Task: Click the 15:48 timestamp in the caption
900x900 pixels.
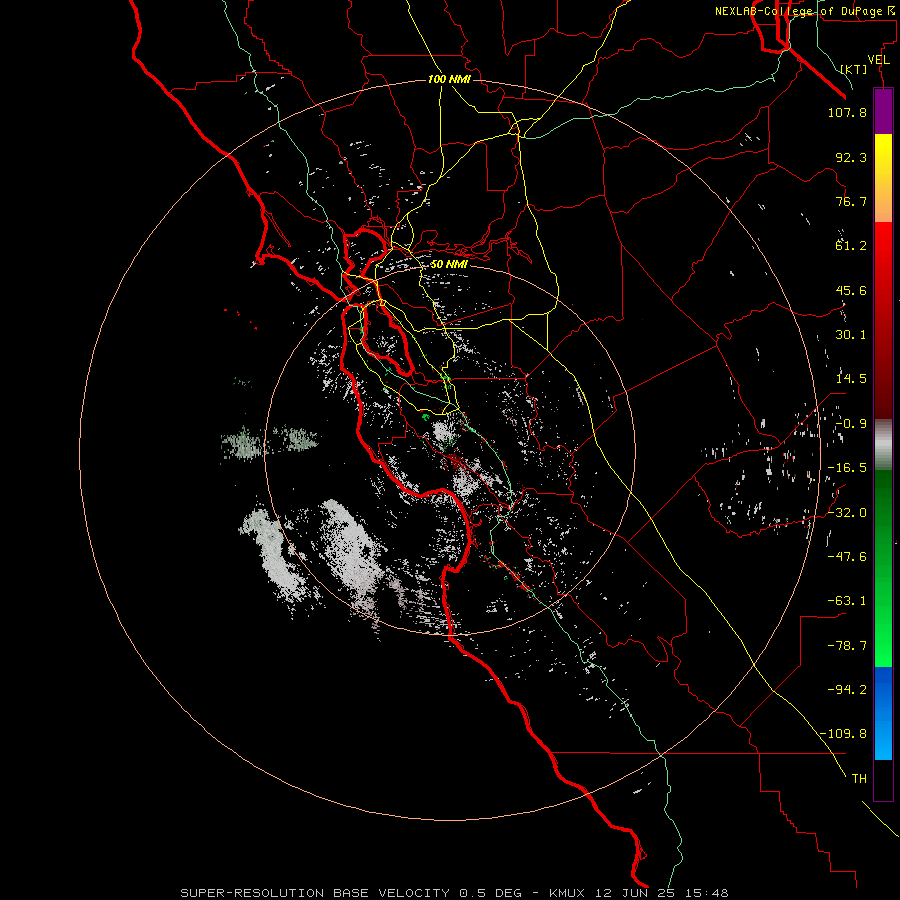Action: click(x=705, y=893)
